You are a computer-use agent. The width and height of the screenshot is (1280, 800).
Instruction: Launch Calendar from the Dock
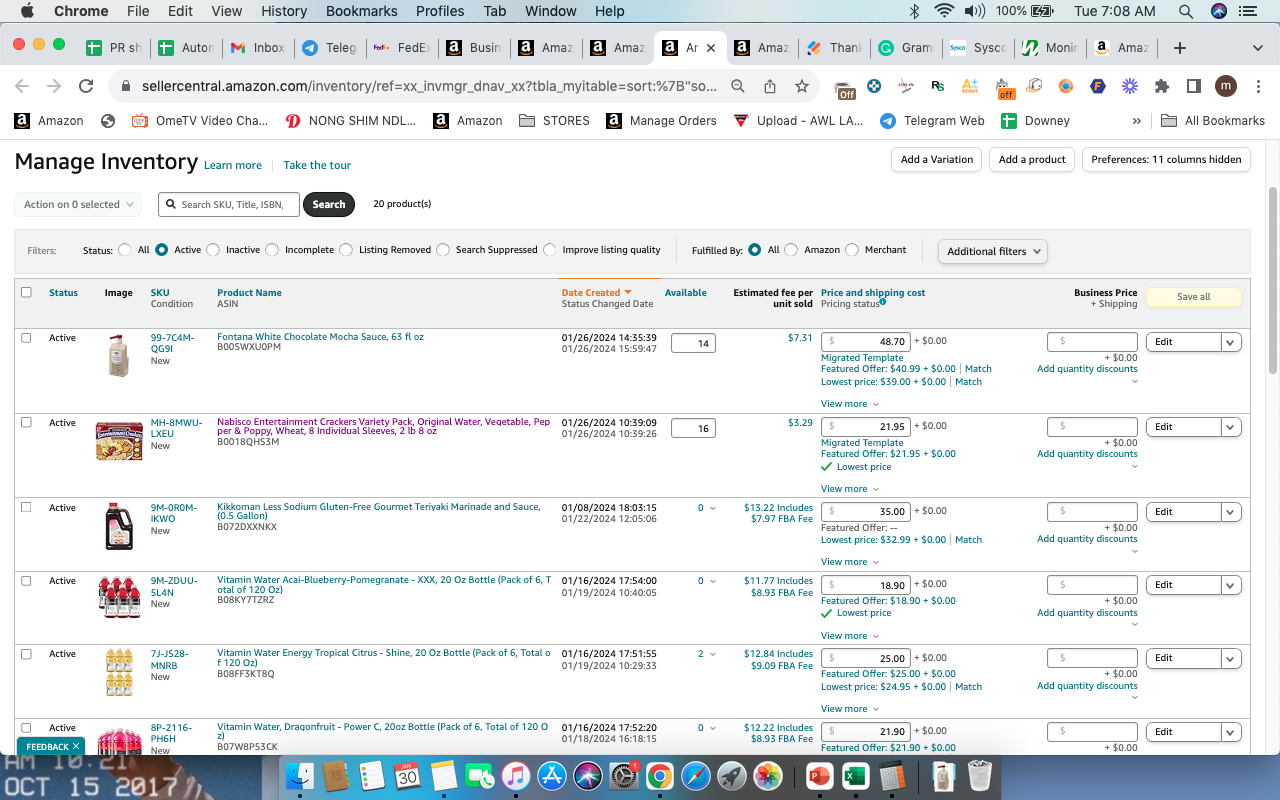pos(407,776)
